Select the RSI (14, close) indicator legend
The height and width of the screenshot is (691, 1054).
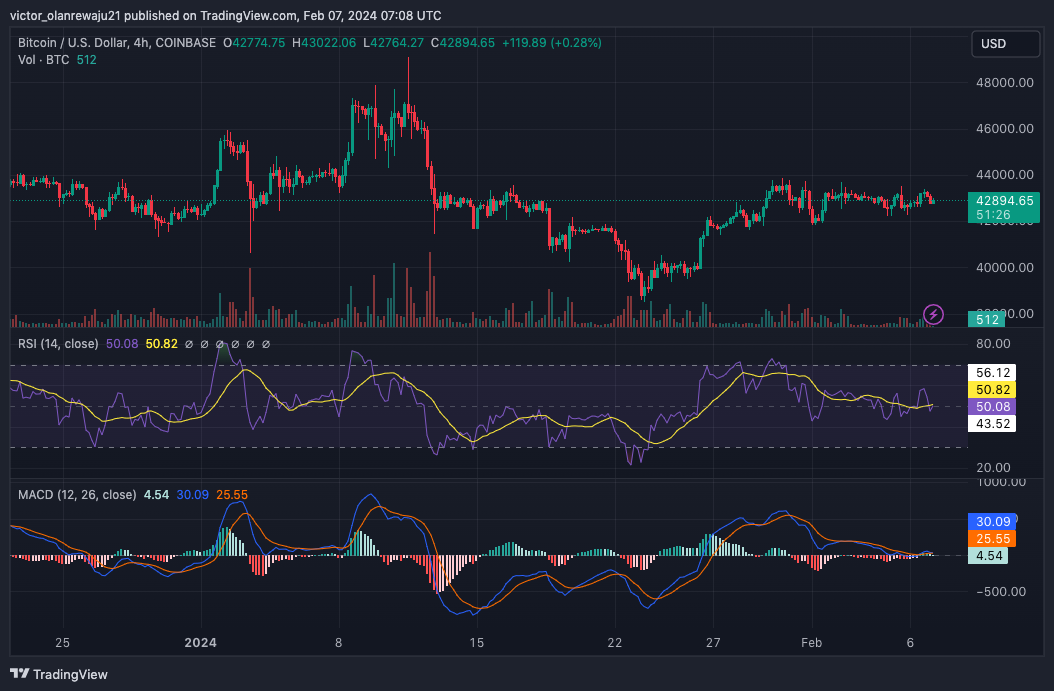coord(58,343)
